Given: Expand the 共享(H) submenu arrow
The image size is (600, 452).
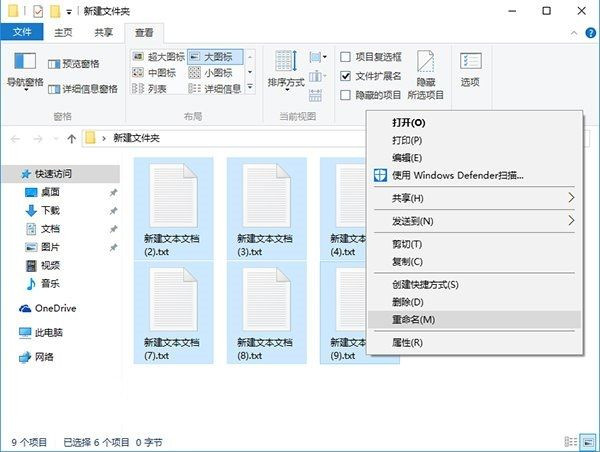Looking at the screenshot, I should [571, 198].
